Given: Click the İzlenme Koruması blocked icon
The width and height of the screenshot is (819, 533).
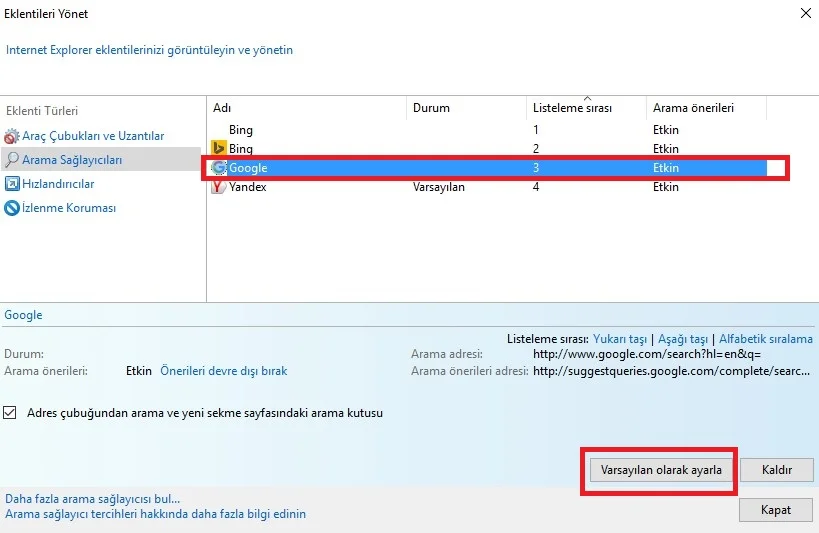Looking at the screenshot, I should (x=12, y=208).
